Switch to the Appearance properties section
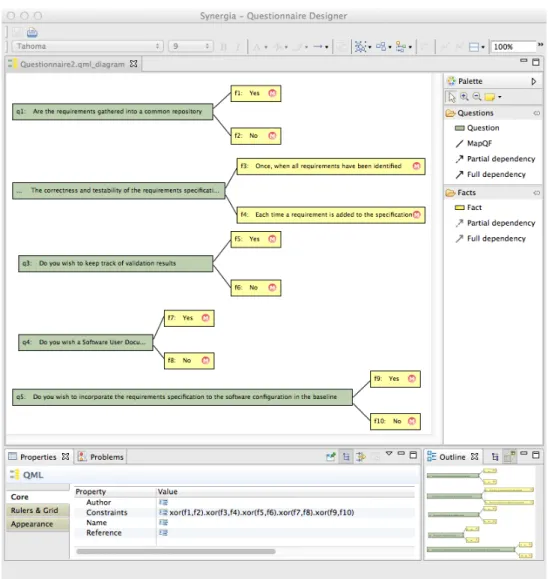This screenshot has height=579, width=549. 38,524
